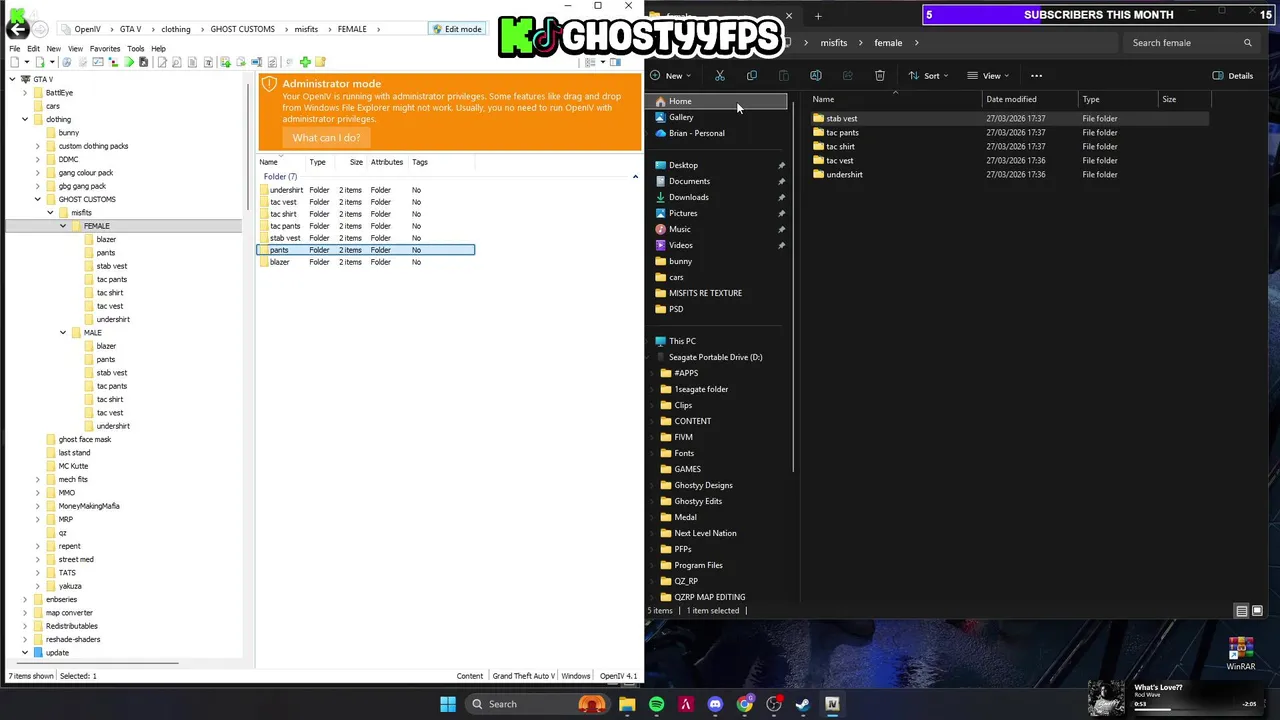Open the View dropdown in File Explorer toolbar
Screen dimensions: 1280x720
click(989, 76)
